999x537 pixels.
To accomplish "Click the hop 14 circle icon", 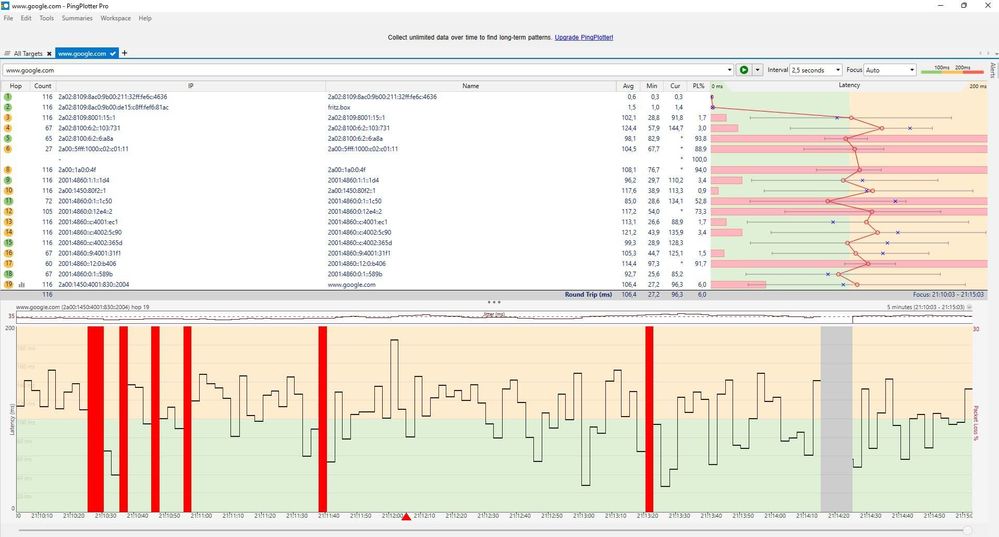I will point(8,233).
